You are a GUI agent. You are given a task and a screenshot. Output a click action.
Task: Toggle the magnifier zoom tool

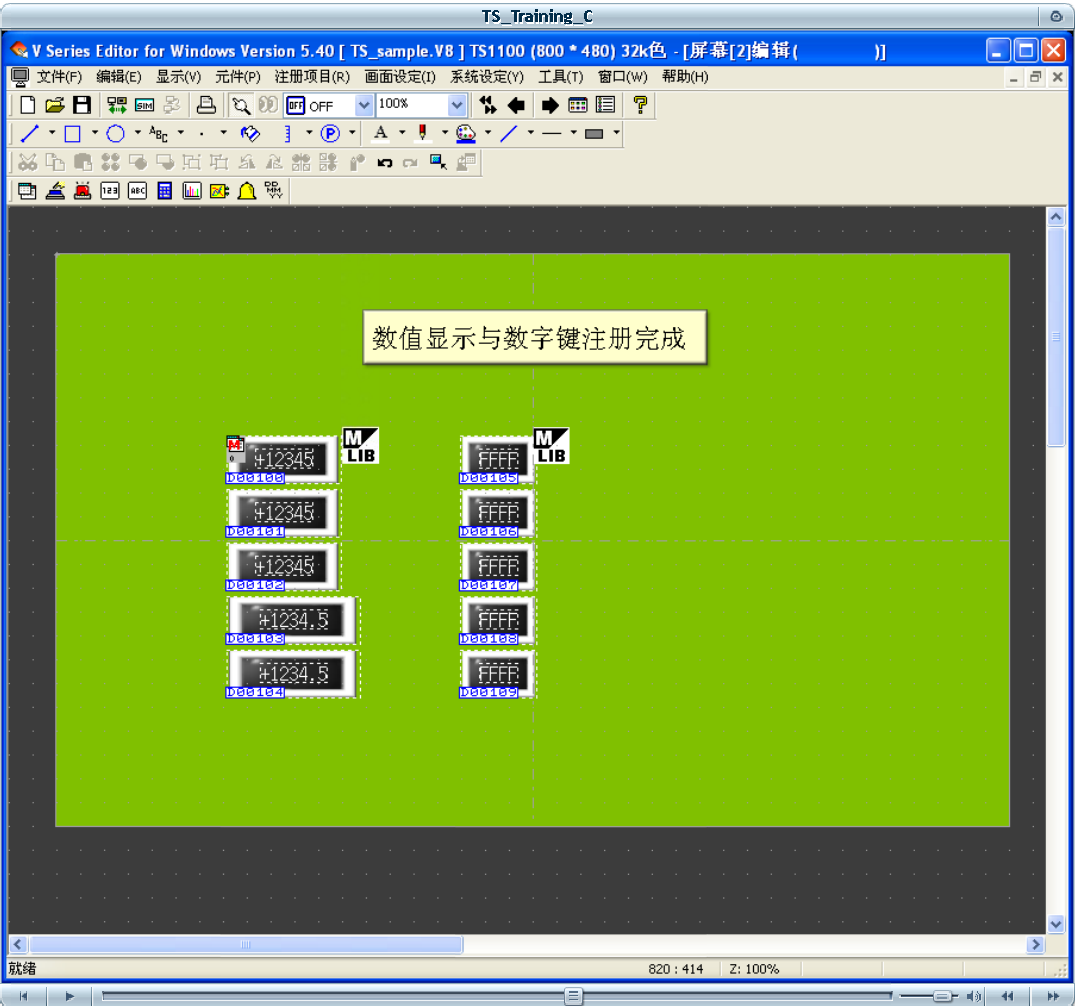click(240, 105)
